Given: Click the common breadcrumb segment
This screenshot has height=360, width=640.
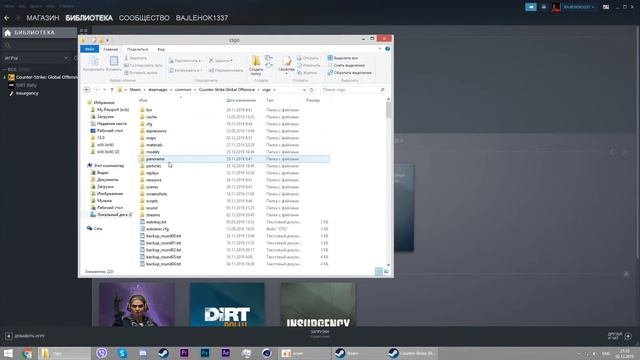Looking at the screenshot, I should tap(183, 90).
